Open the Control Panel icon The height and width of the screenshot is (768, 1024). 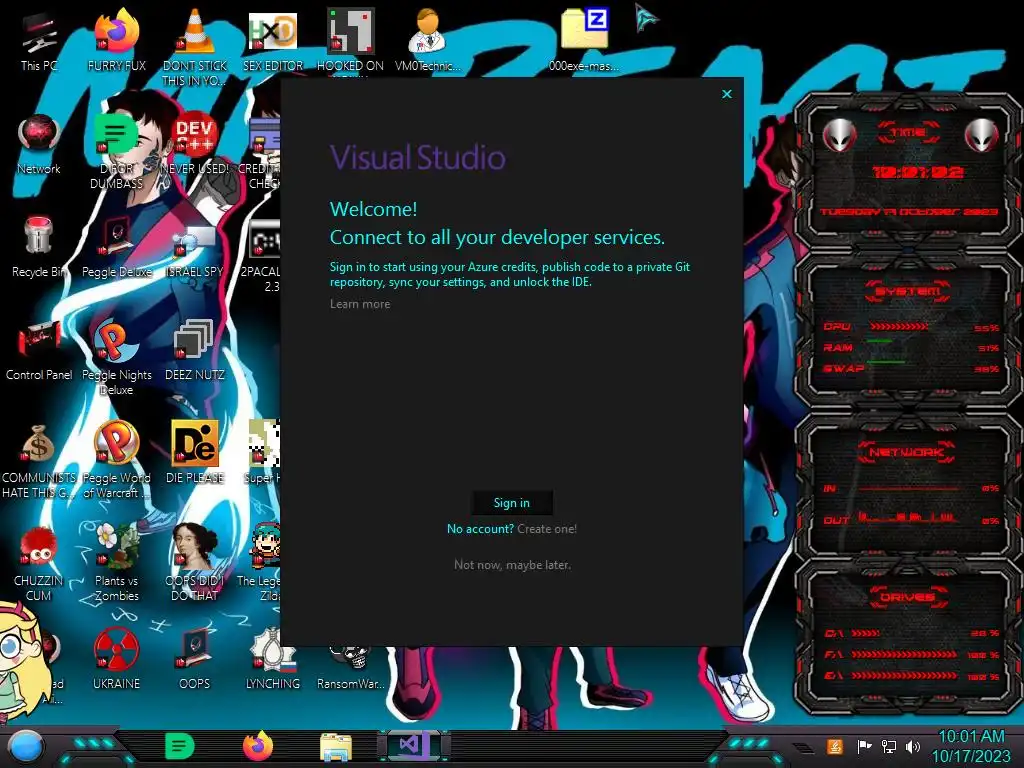[x=39, y=350]
